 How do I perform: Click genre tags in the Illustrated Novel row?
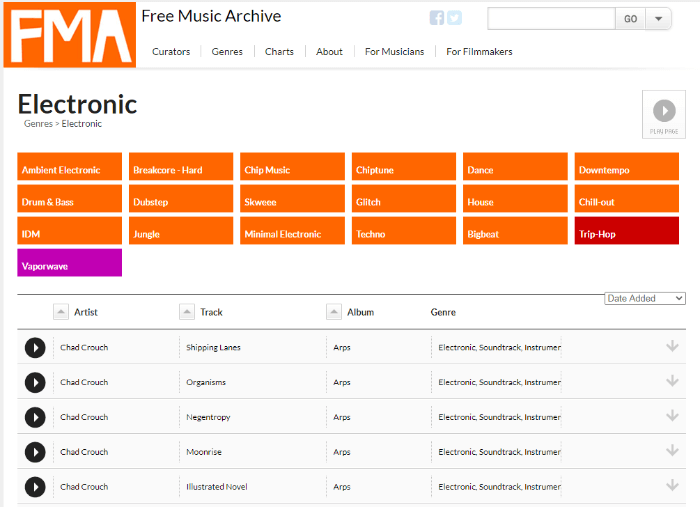(x=499, y=487)
